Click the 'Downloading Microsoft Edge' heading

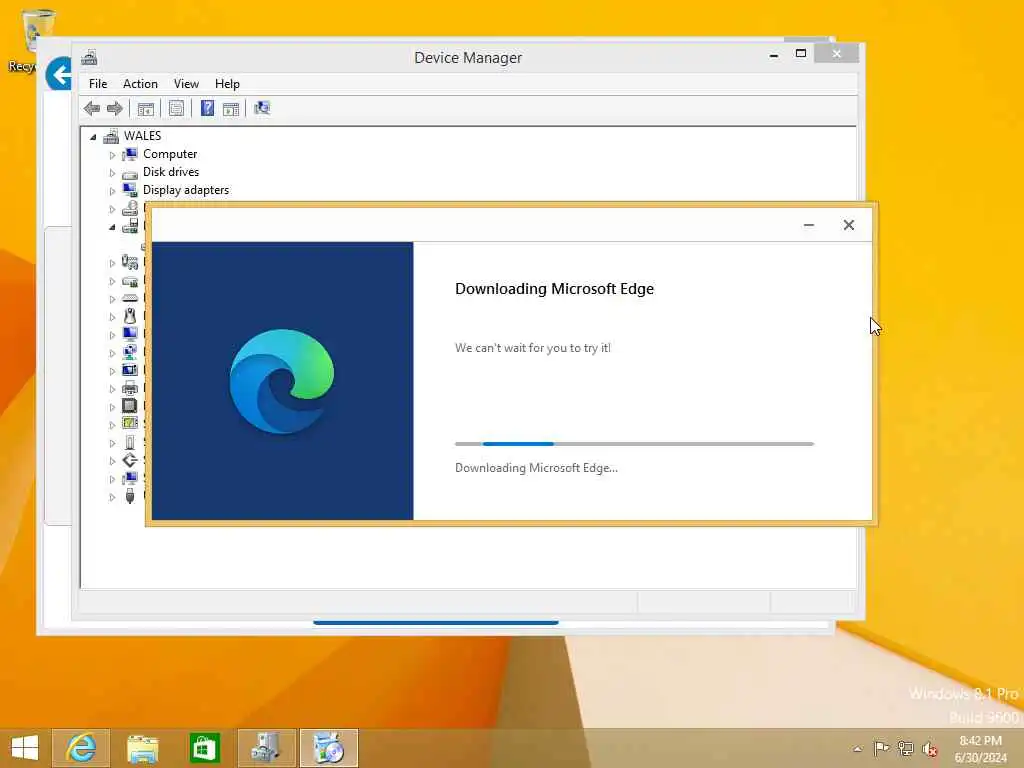point(554,289)
